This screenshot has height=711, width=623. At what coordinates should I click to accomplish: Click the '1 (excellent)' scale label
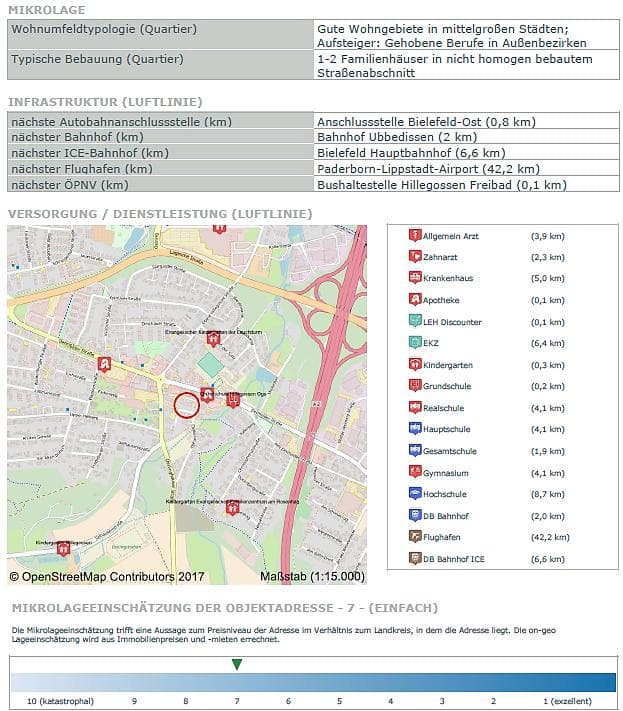pyautogui.click(x=567, y=701)
